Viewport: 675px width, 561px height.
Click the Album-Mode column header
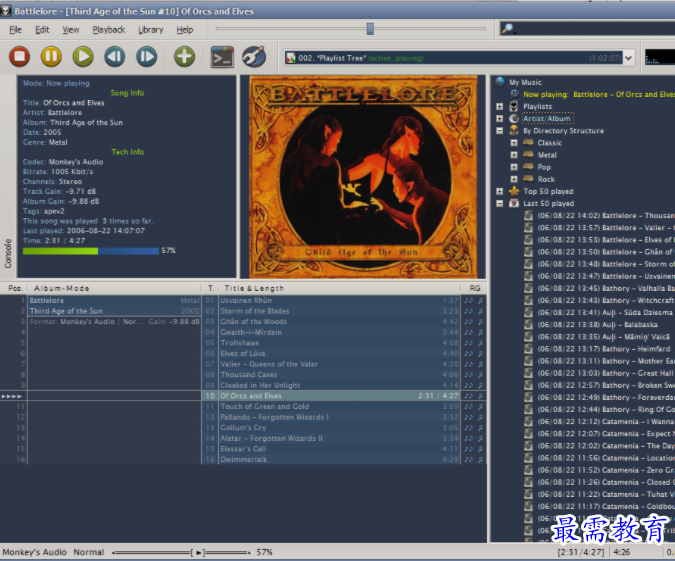coord(114,288)
